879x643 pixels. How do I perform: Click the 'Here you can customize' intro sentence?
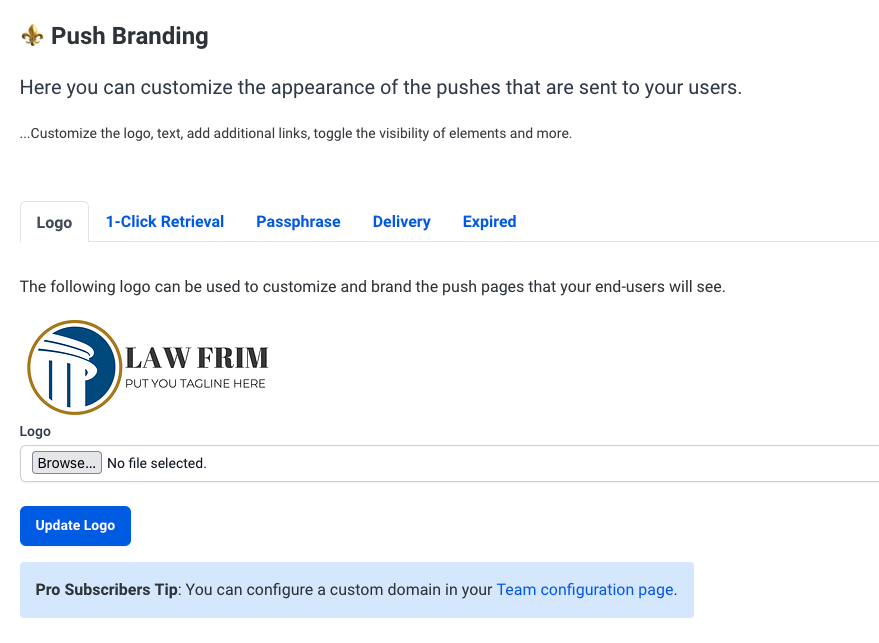tap(381, 88)
